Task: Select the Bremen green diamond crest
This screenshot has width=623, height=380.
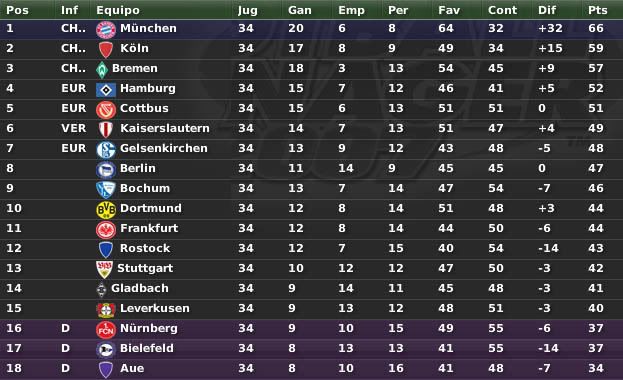Action: click(102, 70)
